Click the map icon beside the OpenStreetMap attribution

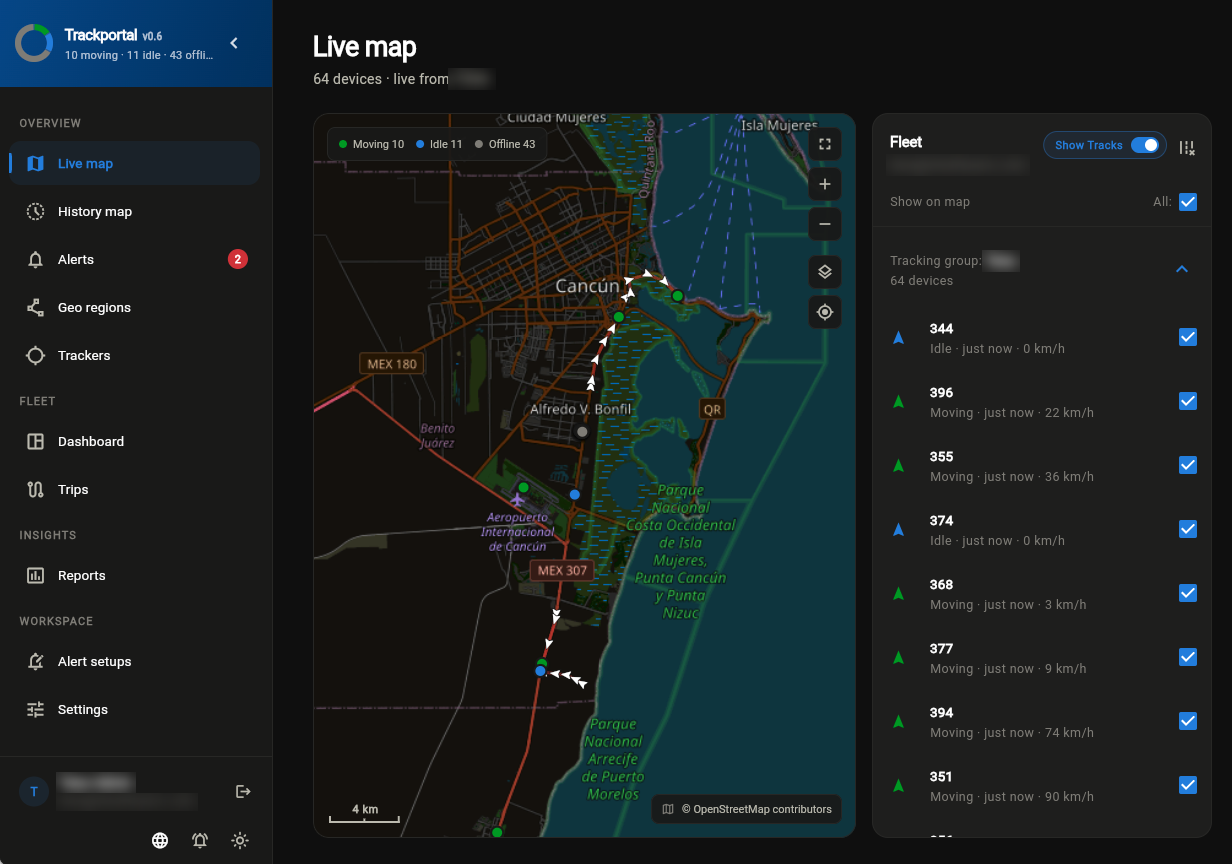(668, 809)
